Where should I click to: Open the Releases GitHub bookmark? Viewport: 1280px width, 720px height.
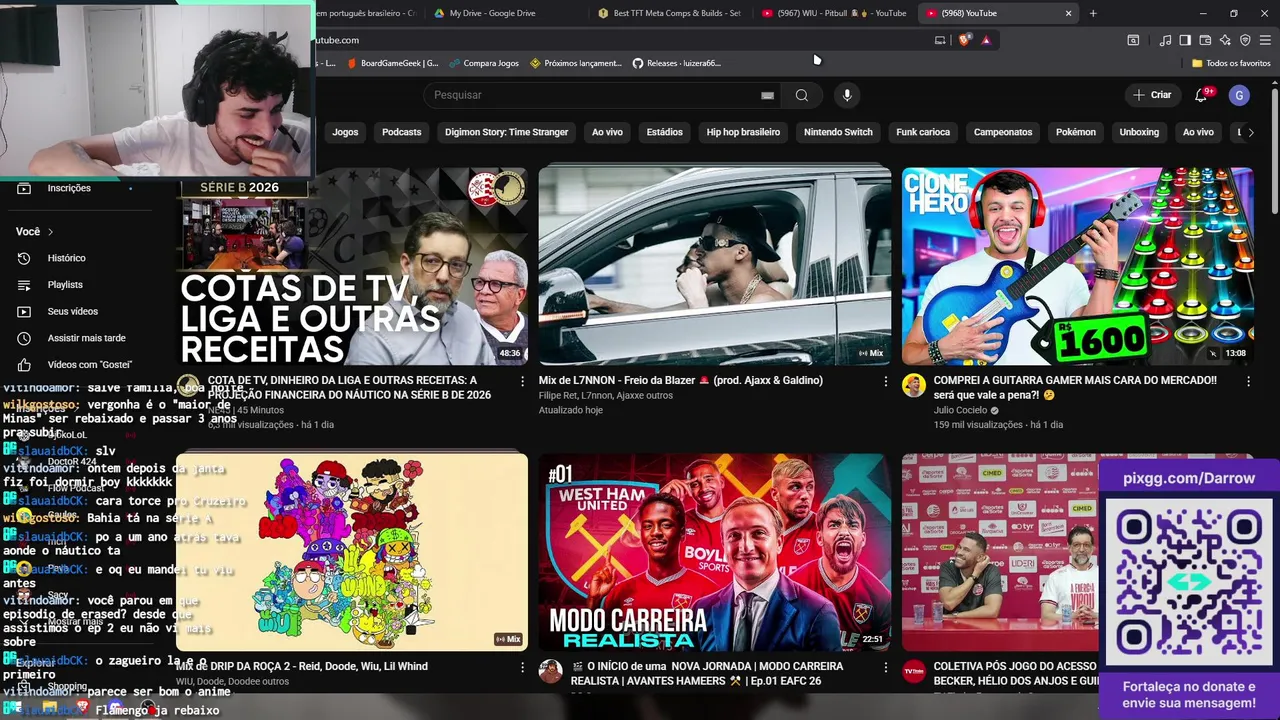pos(676,63)
